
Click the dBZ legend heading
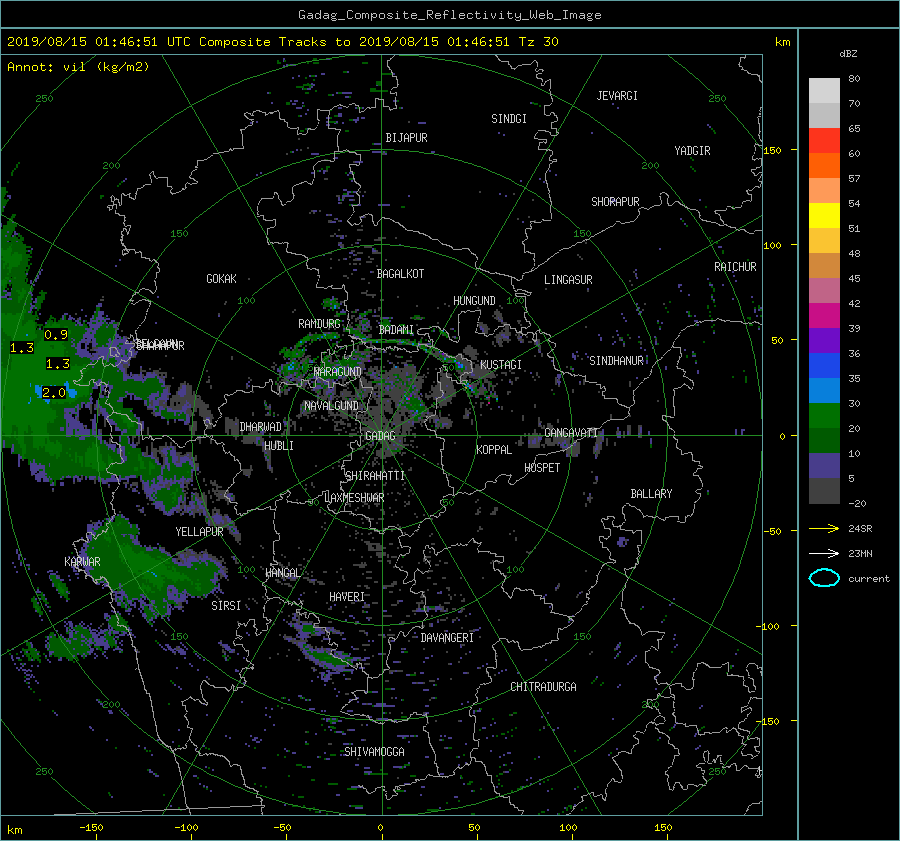tap(848, 53)
